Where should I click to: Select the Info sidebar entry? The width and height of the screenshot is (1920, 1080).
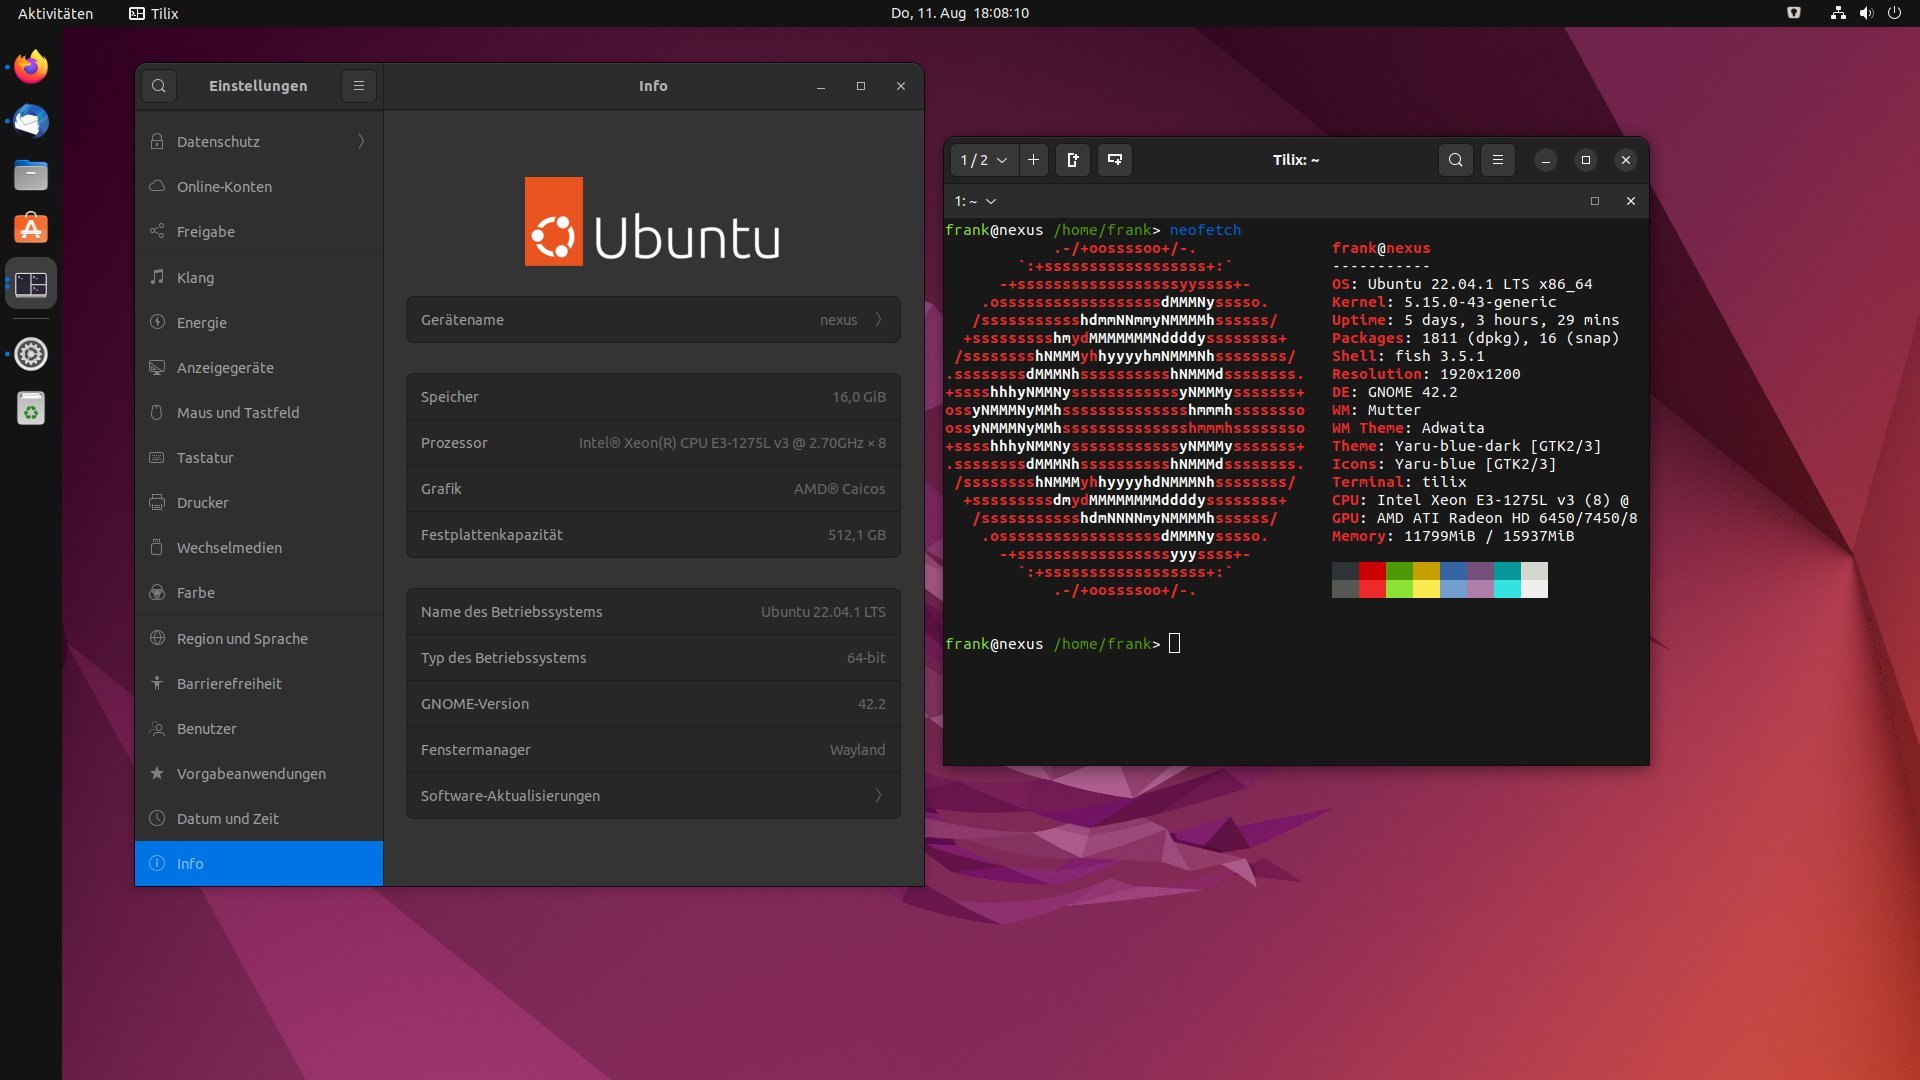tap(259, 864)
